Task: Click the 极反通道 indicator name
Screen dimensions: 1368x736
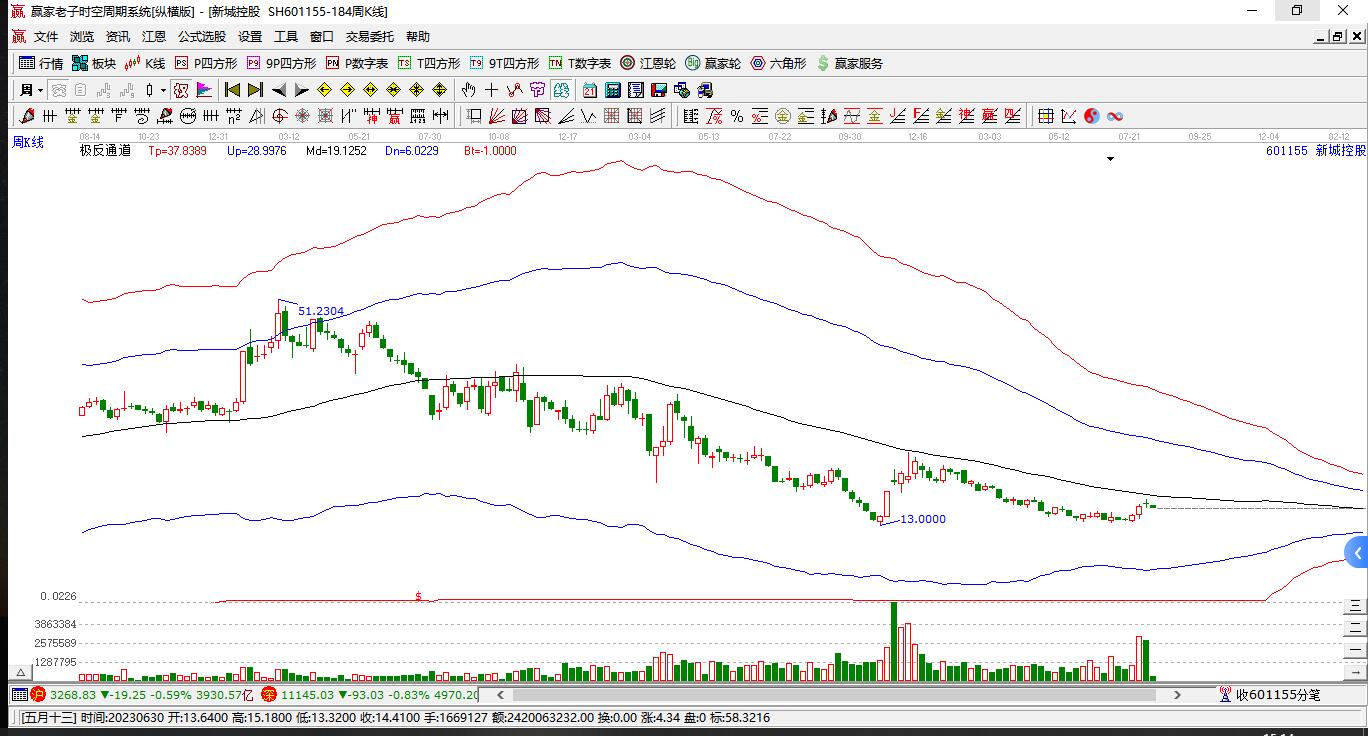Action: coord(105,151)
